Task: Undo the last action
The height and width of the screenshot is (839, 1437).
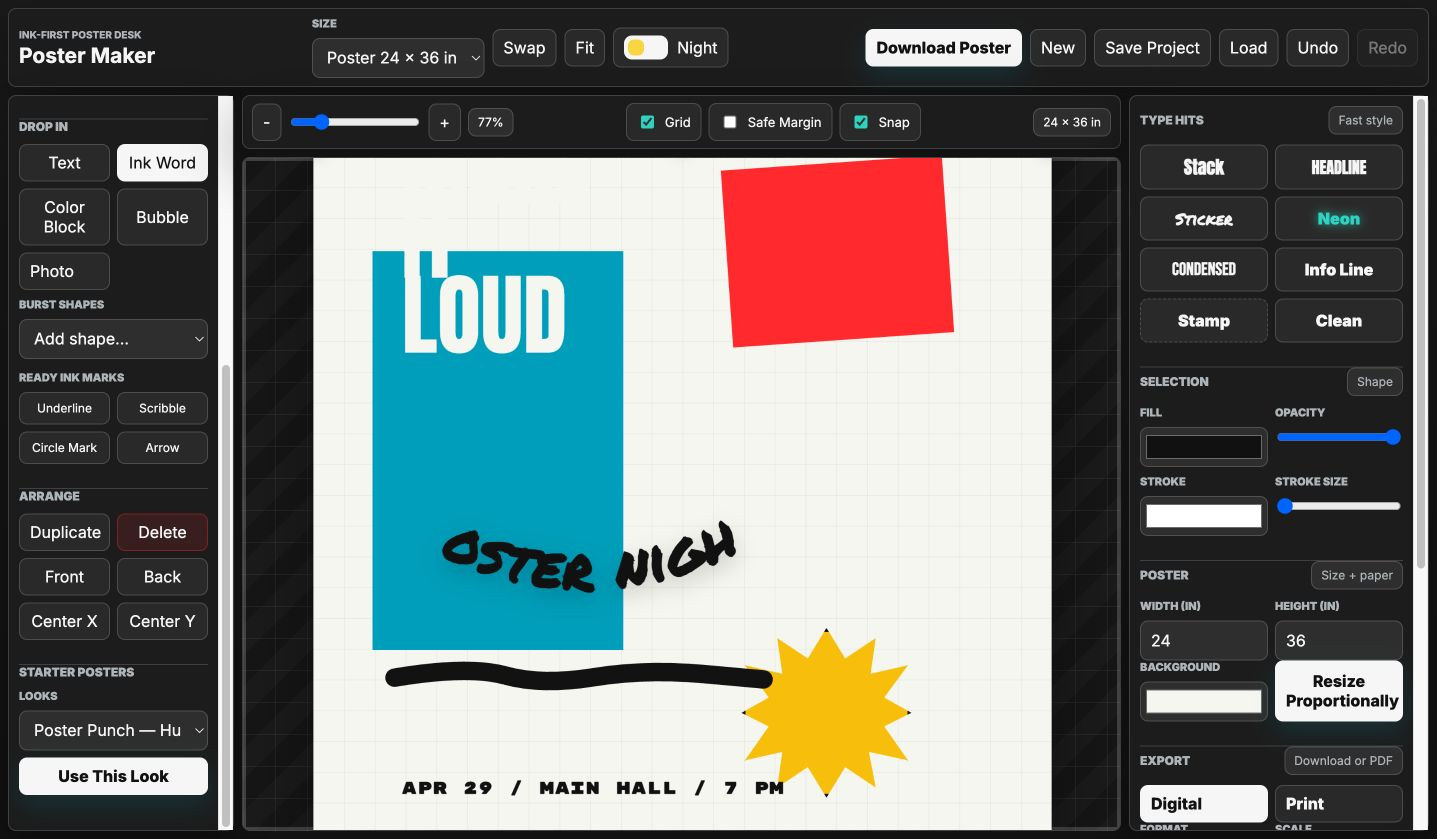Action: point(1318,48)
